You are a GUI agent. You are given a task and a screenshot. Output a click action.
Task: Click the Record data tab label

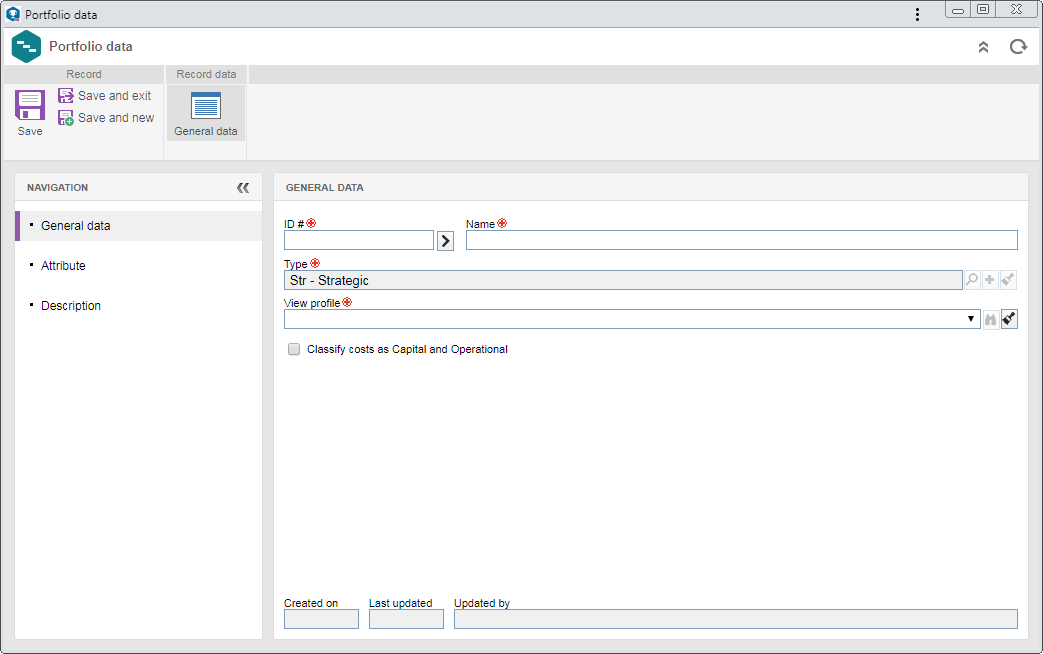[x=206, y=75]
